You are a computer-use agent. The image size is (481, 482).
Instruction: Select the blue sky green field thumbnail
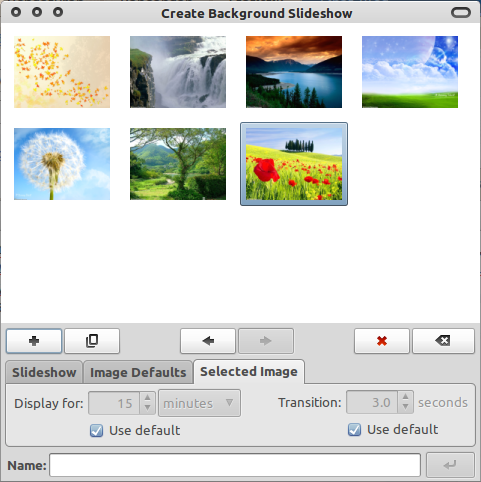[x=410, y=72]
